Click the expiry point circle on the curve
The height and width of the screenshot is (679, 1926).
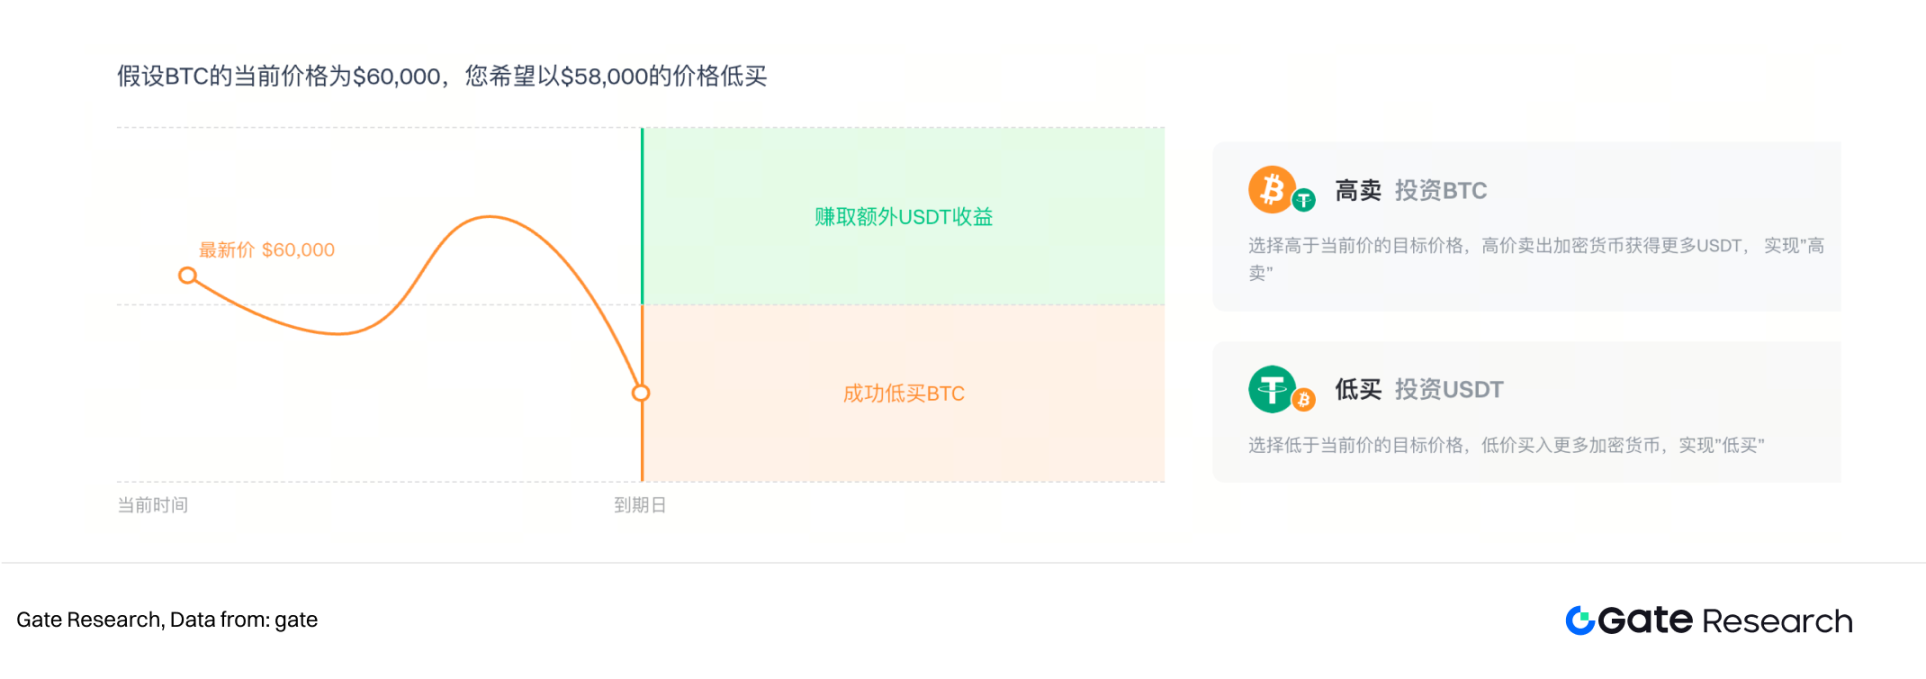(x=641, y=393)
